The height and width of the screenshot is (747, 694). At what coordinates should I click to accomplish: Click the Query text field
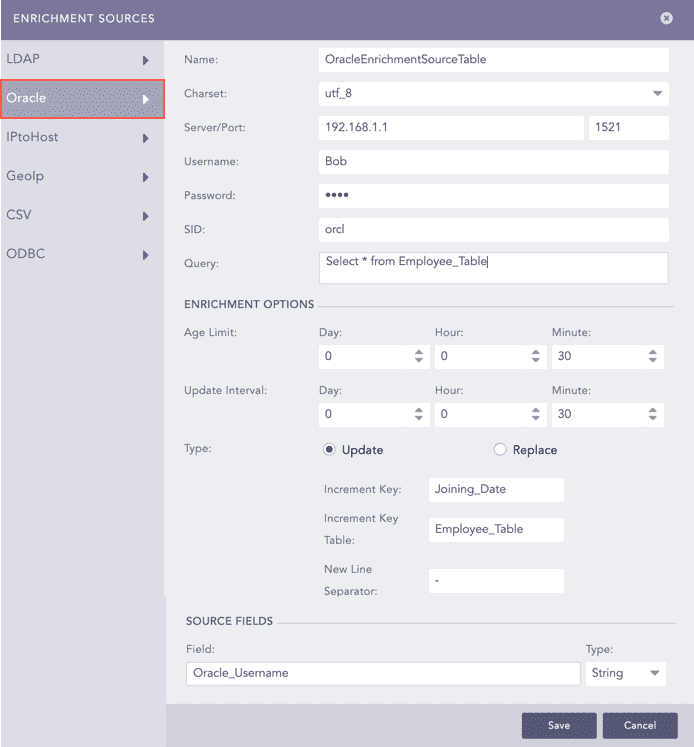[493, 268]
